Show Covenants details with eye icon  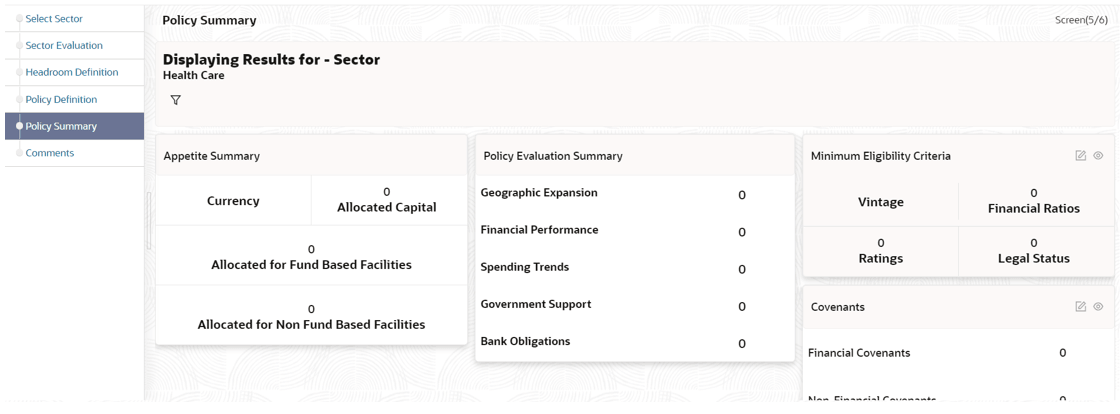point(1099,306)
